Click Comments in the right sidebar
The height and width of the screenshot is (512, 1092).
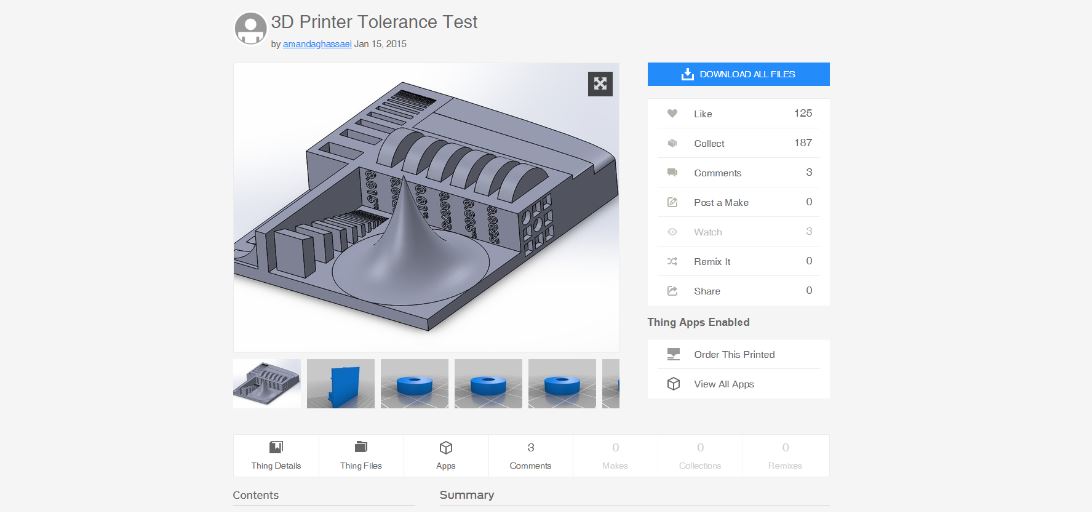click(717, 173)
